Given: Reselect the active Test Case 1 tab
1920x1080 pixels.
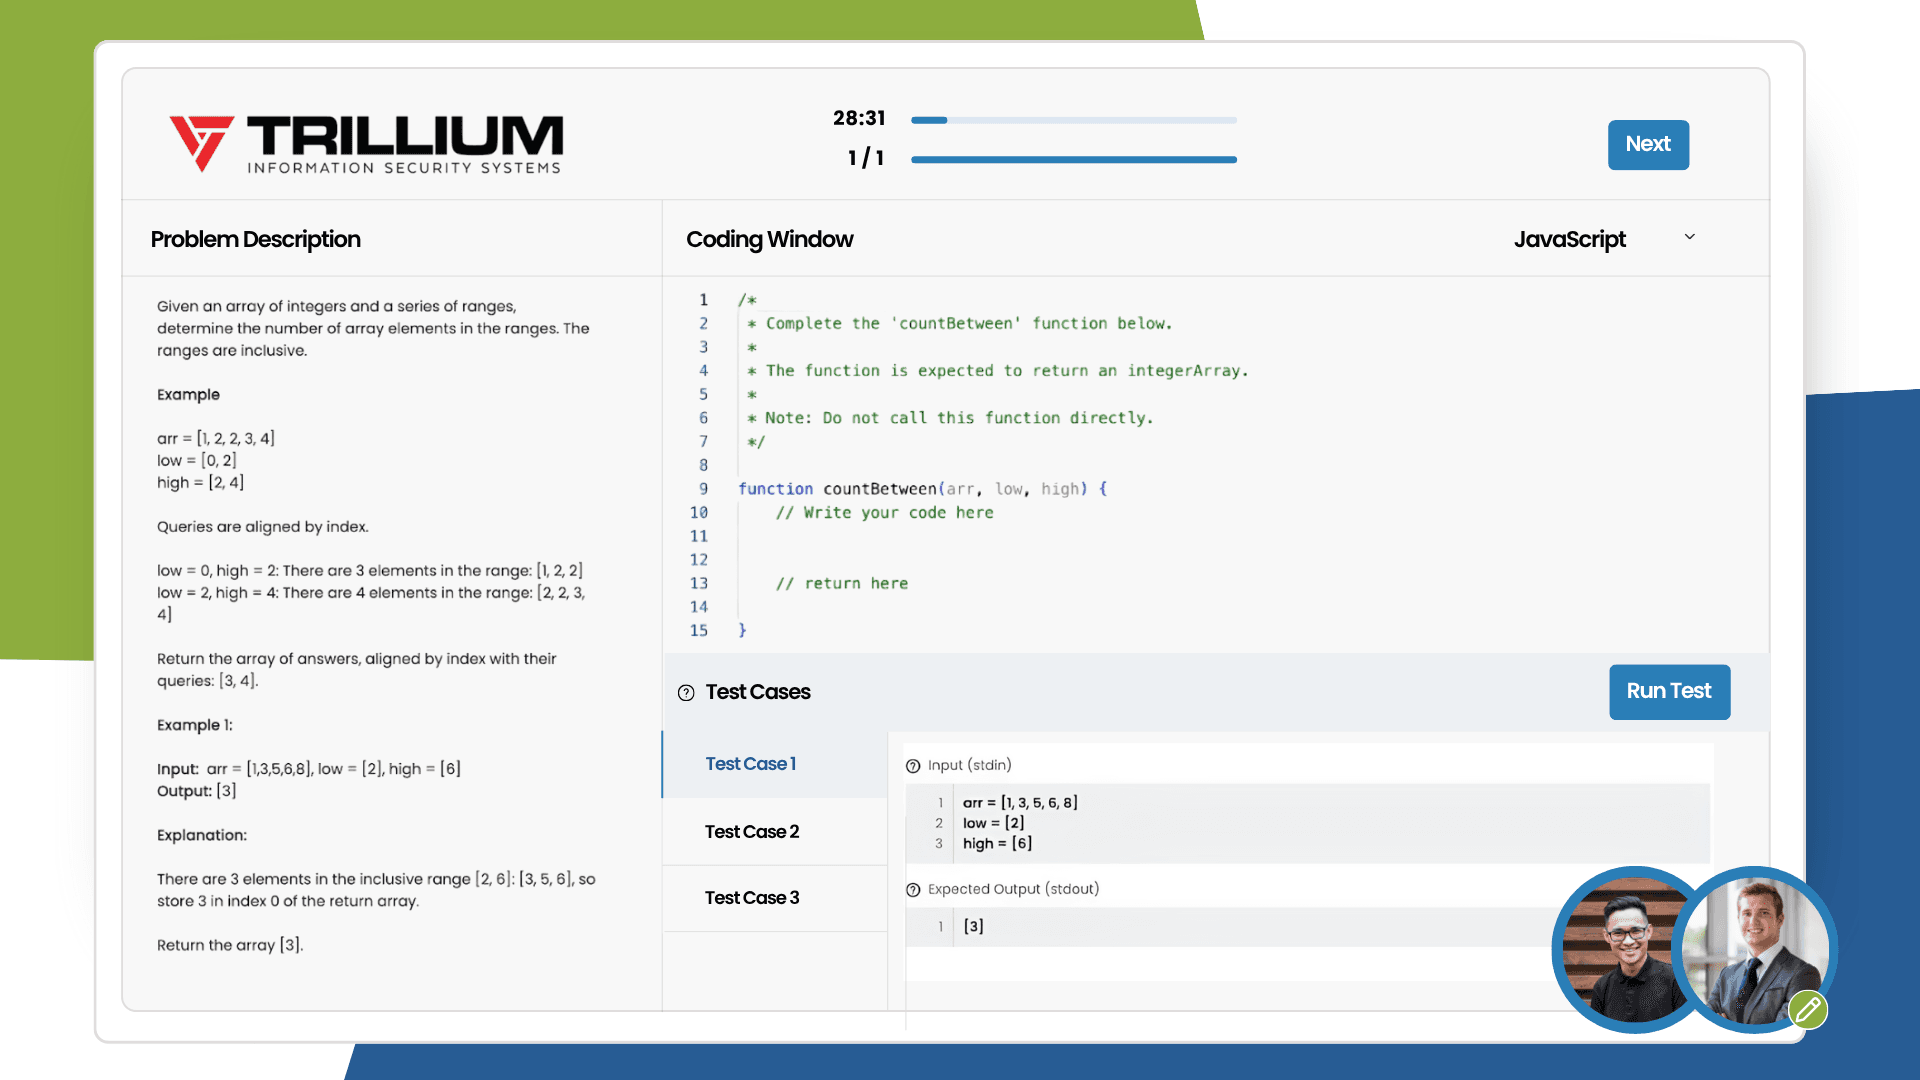Looking at the screenshot, I should point(750,763).
